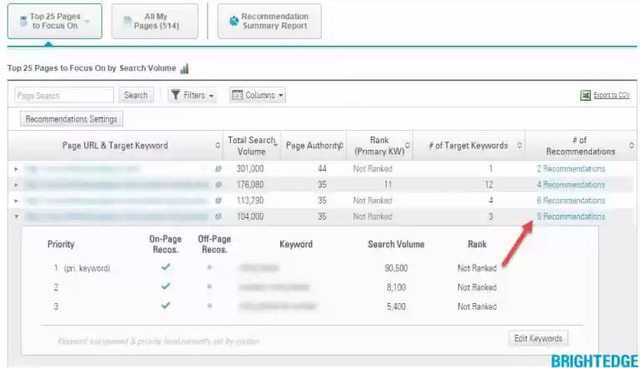Open the 5 Recommendations link
The width and height of the screenshot is (640, 368).
[x=571, y=217]
